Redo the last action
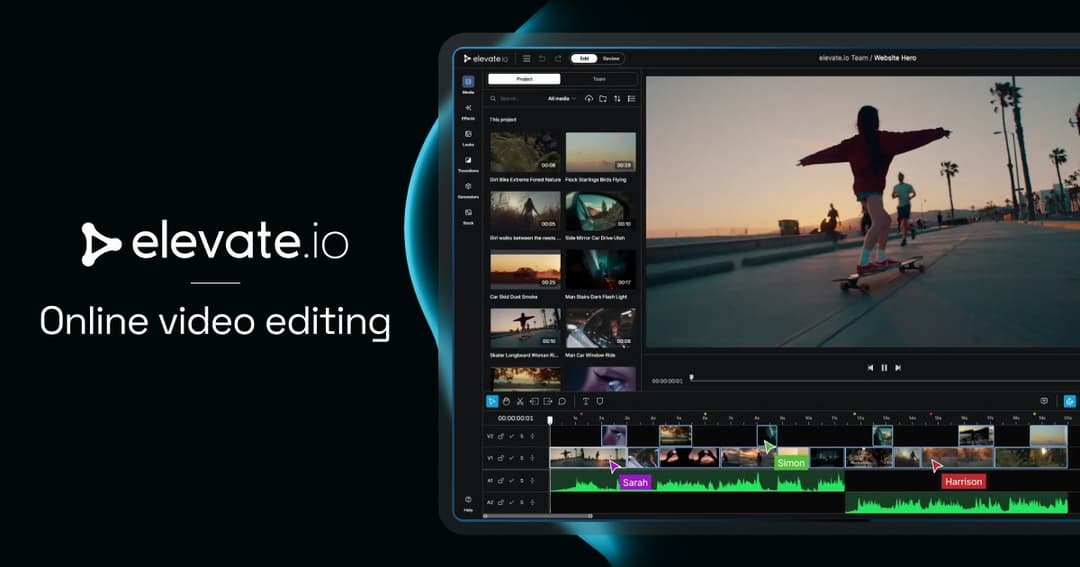The image size is (1080, 567). tap(558, 59)
